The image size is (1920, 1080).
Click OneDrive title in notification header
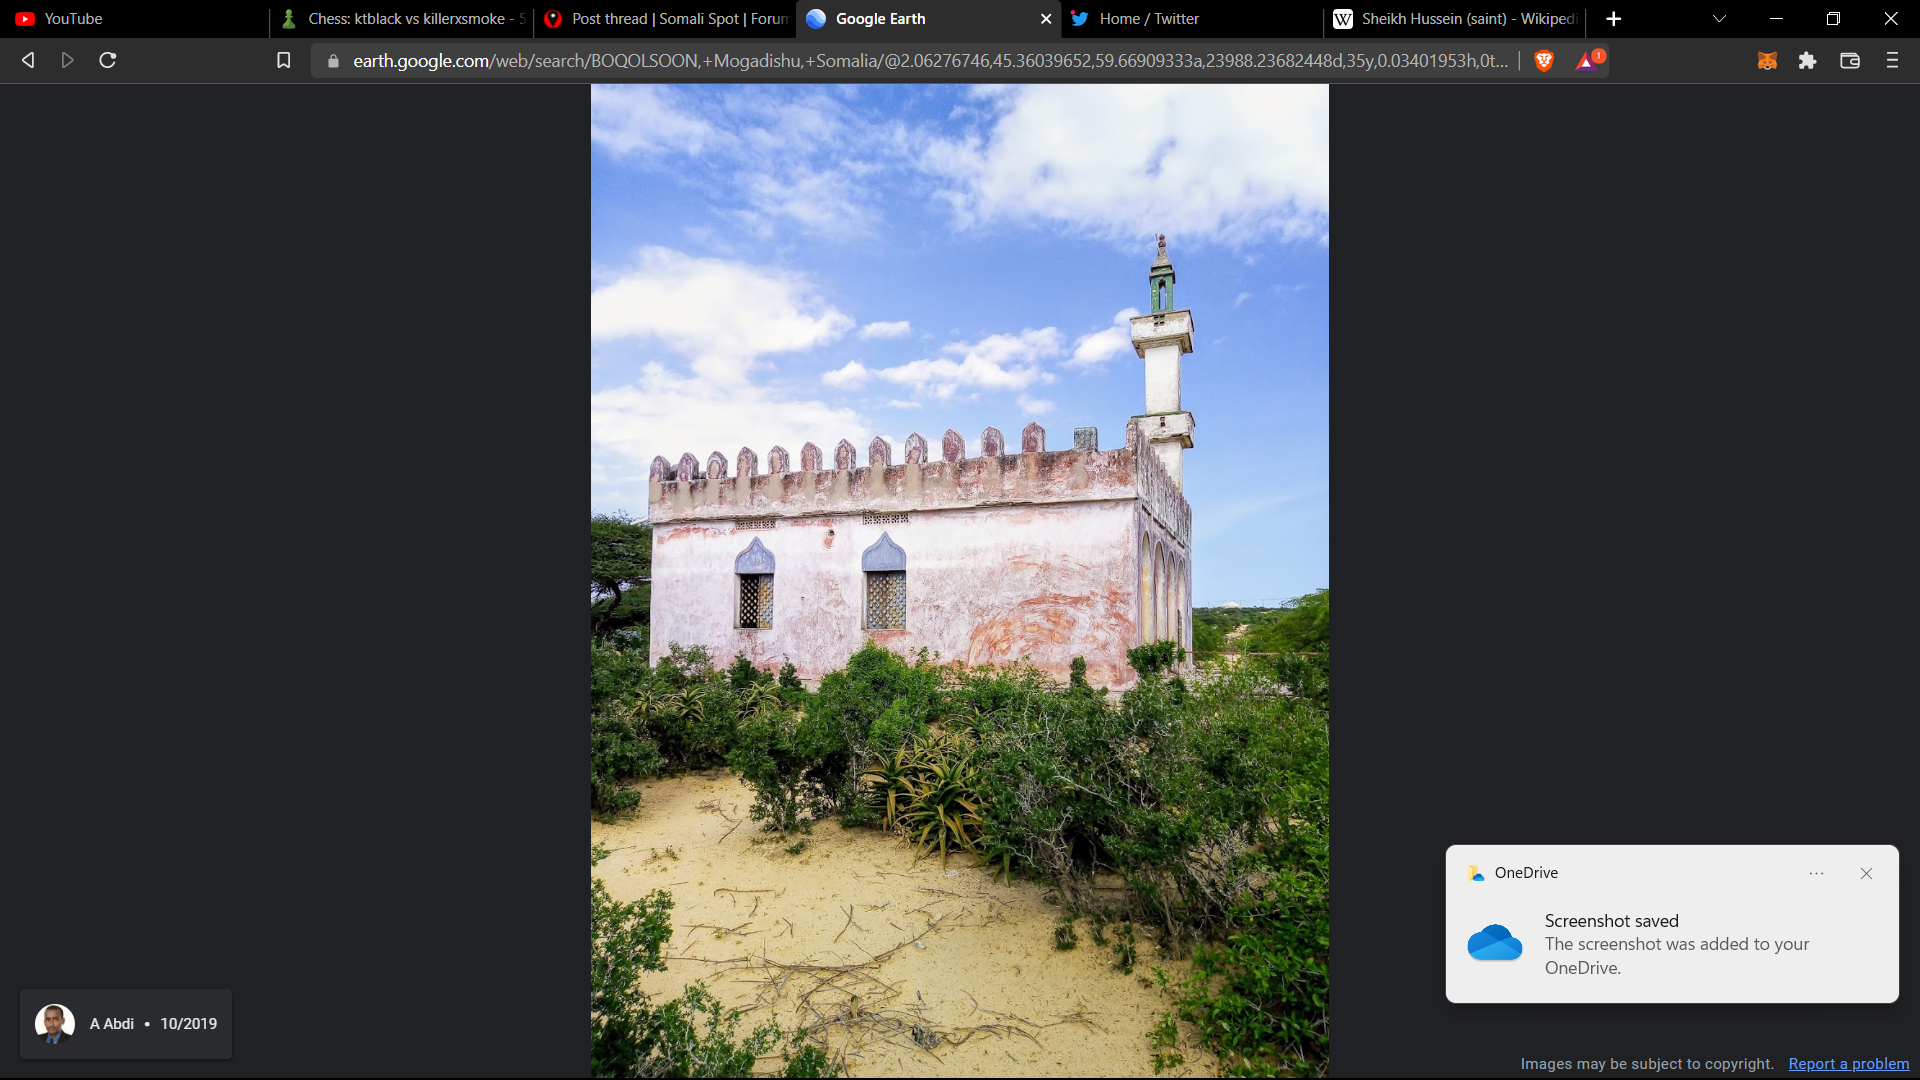point(1526,873)
